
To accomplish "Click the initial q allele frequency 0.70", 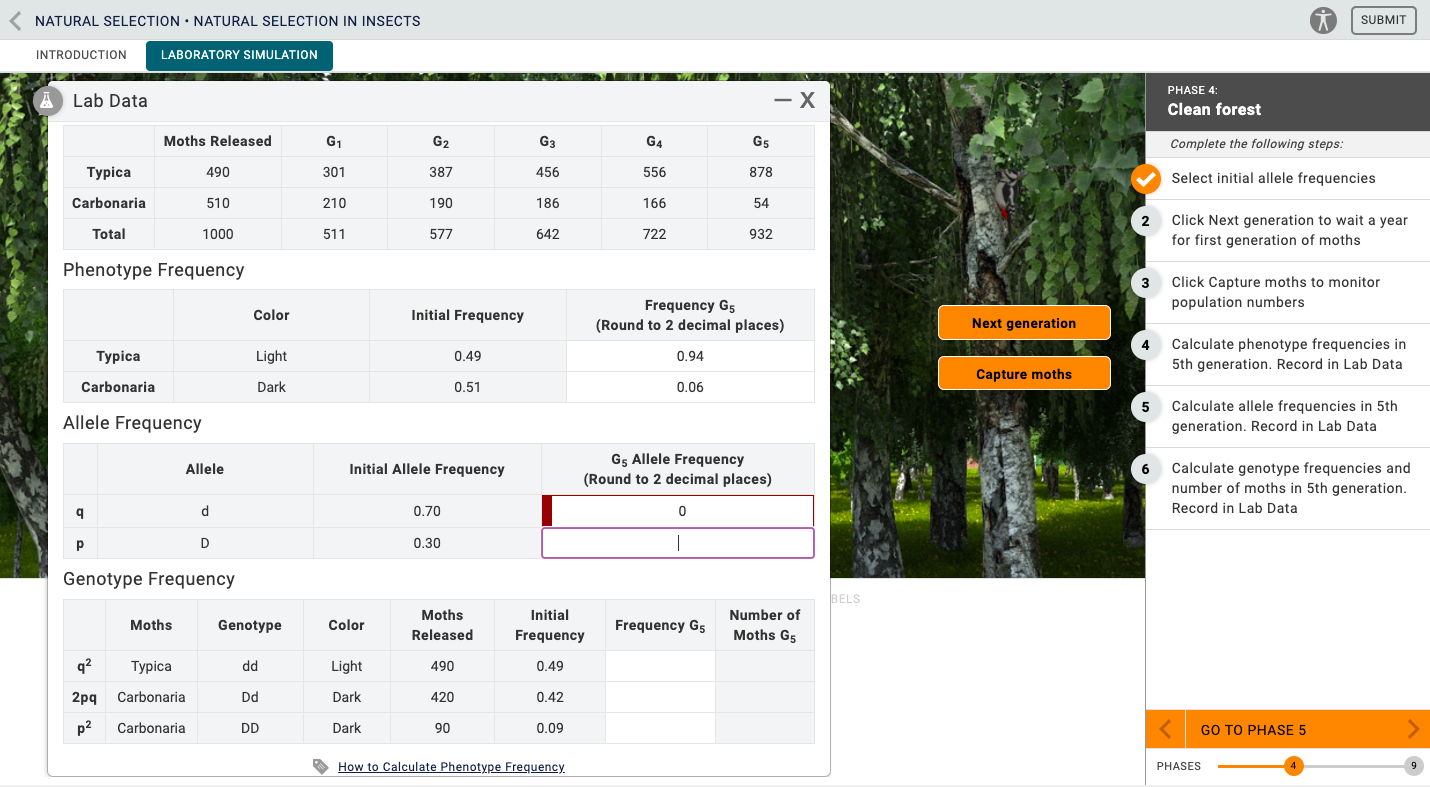I will (427, 511).
